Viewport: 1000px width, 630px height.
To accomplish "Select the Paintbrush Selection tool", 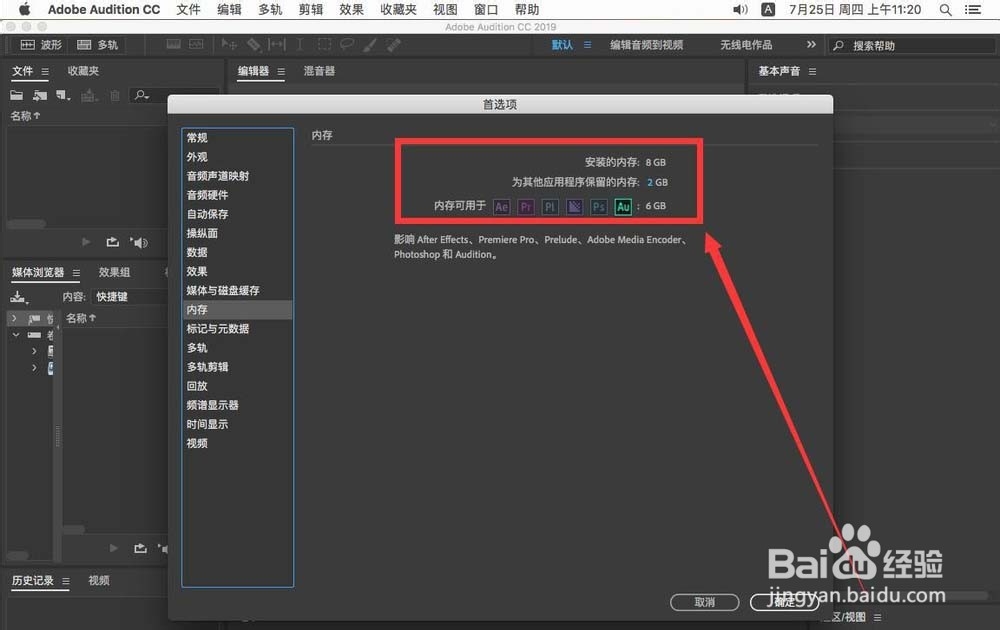I will click(x=370, y=44).
